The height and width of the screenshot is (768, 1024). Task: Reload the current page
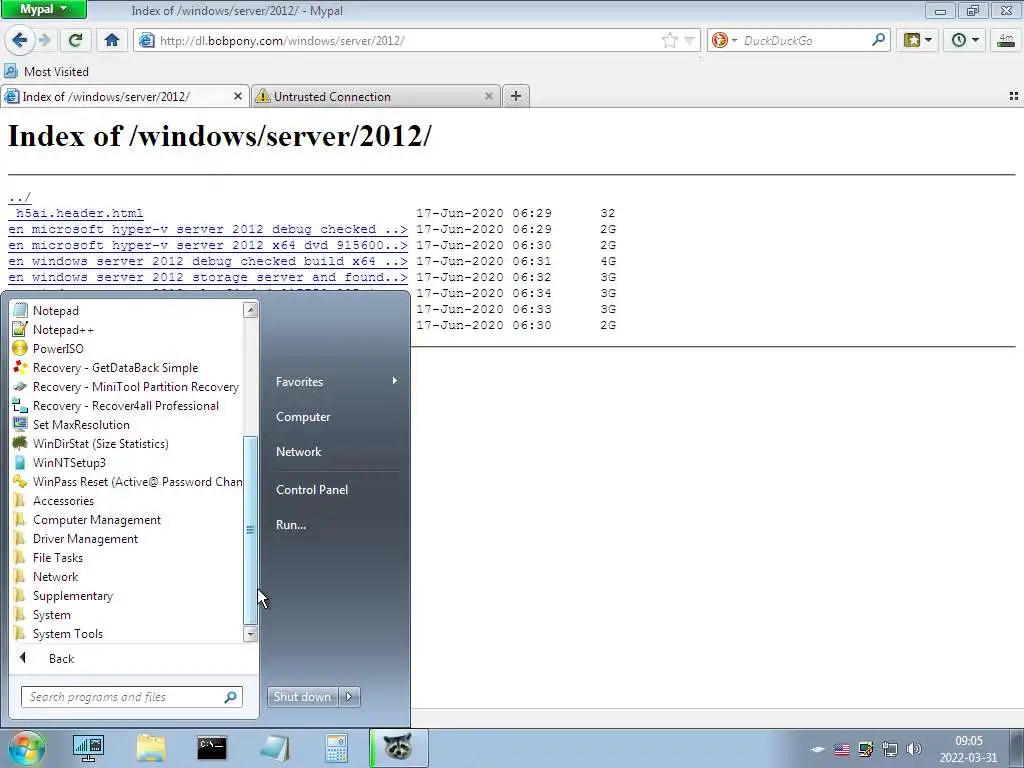[75, 40]
